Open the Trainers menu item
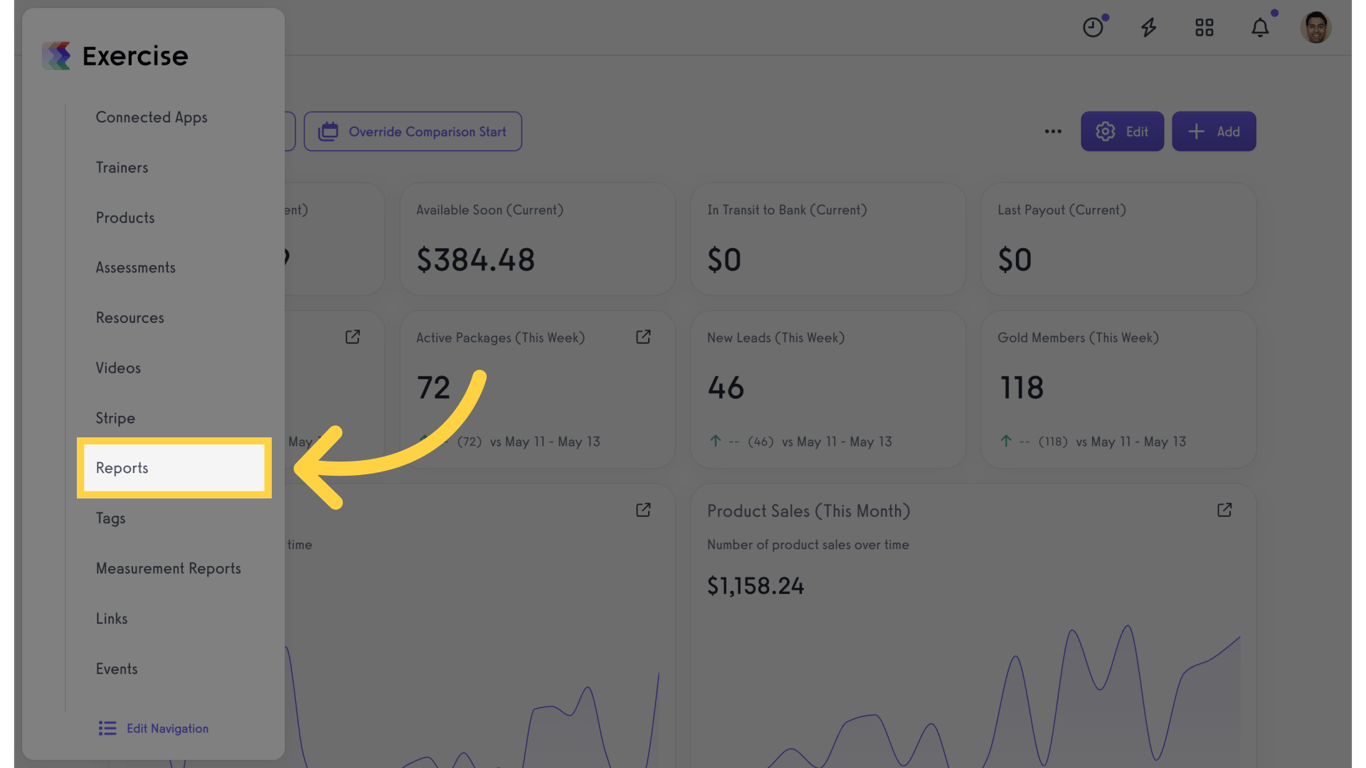1366x768 pixels. click(x=122, y=167)
